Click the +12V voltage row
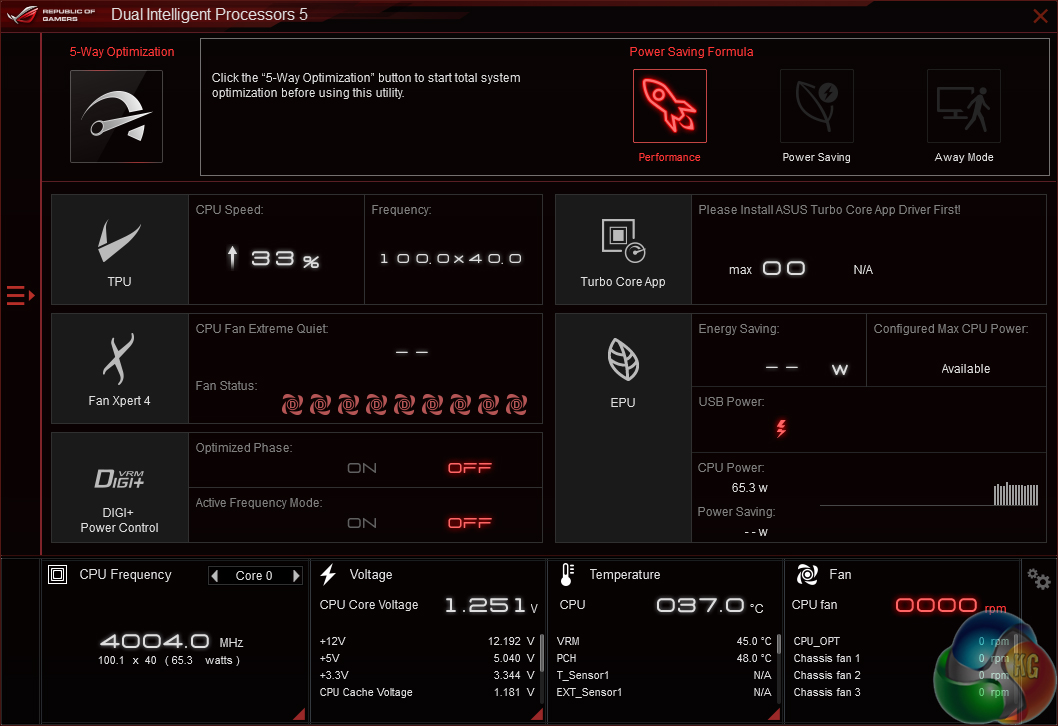Screen dimensions: 1058x726 427,641
